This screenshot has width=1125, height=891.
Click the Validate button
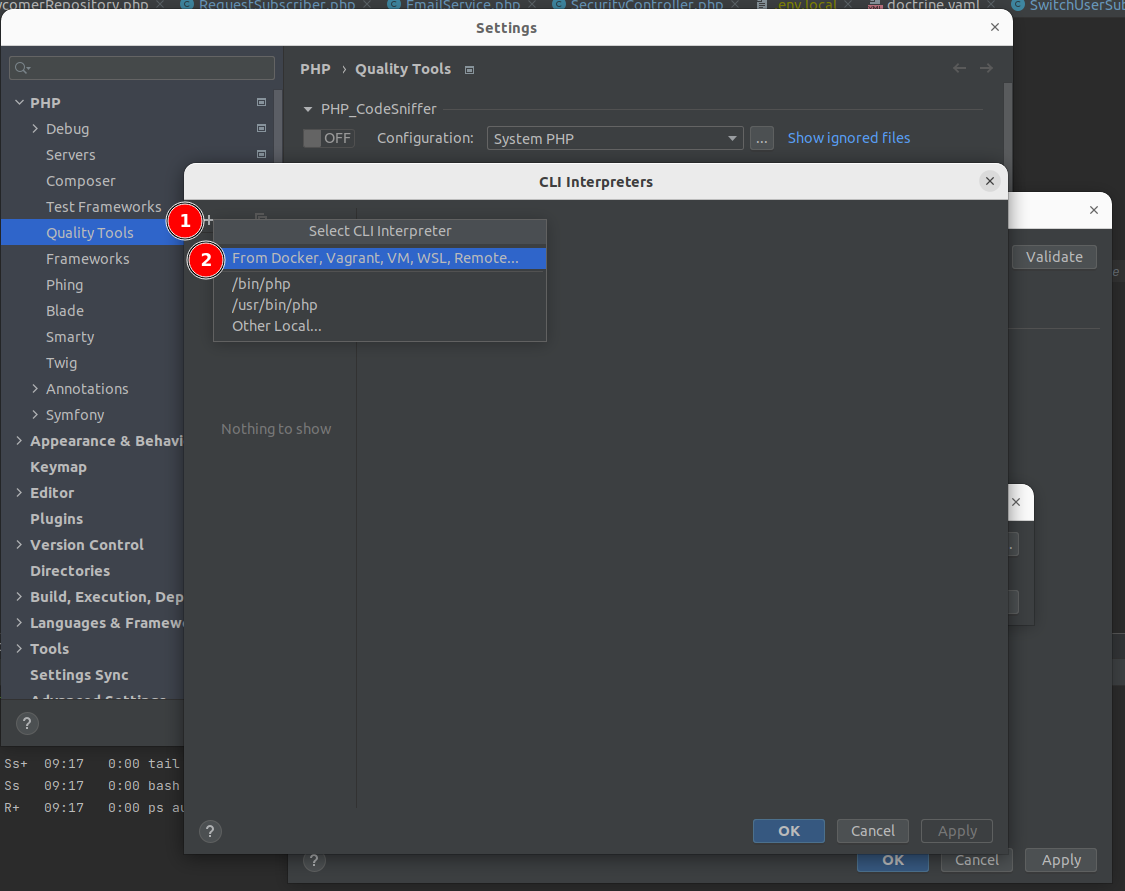pos(1054,257)
